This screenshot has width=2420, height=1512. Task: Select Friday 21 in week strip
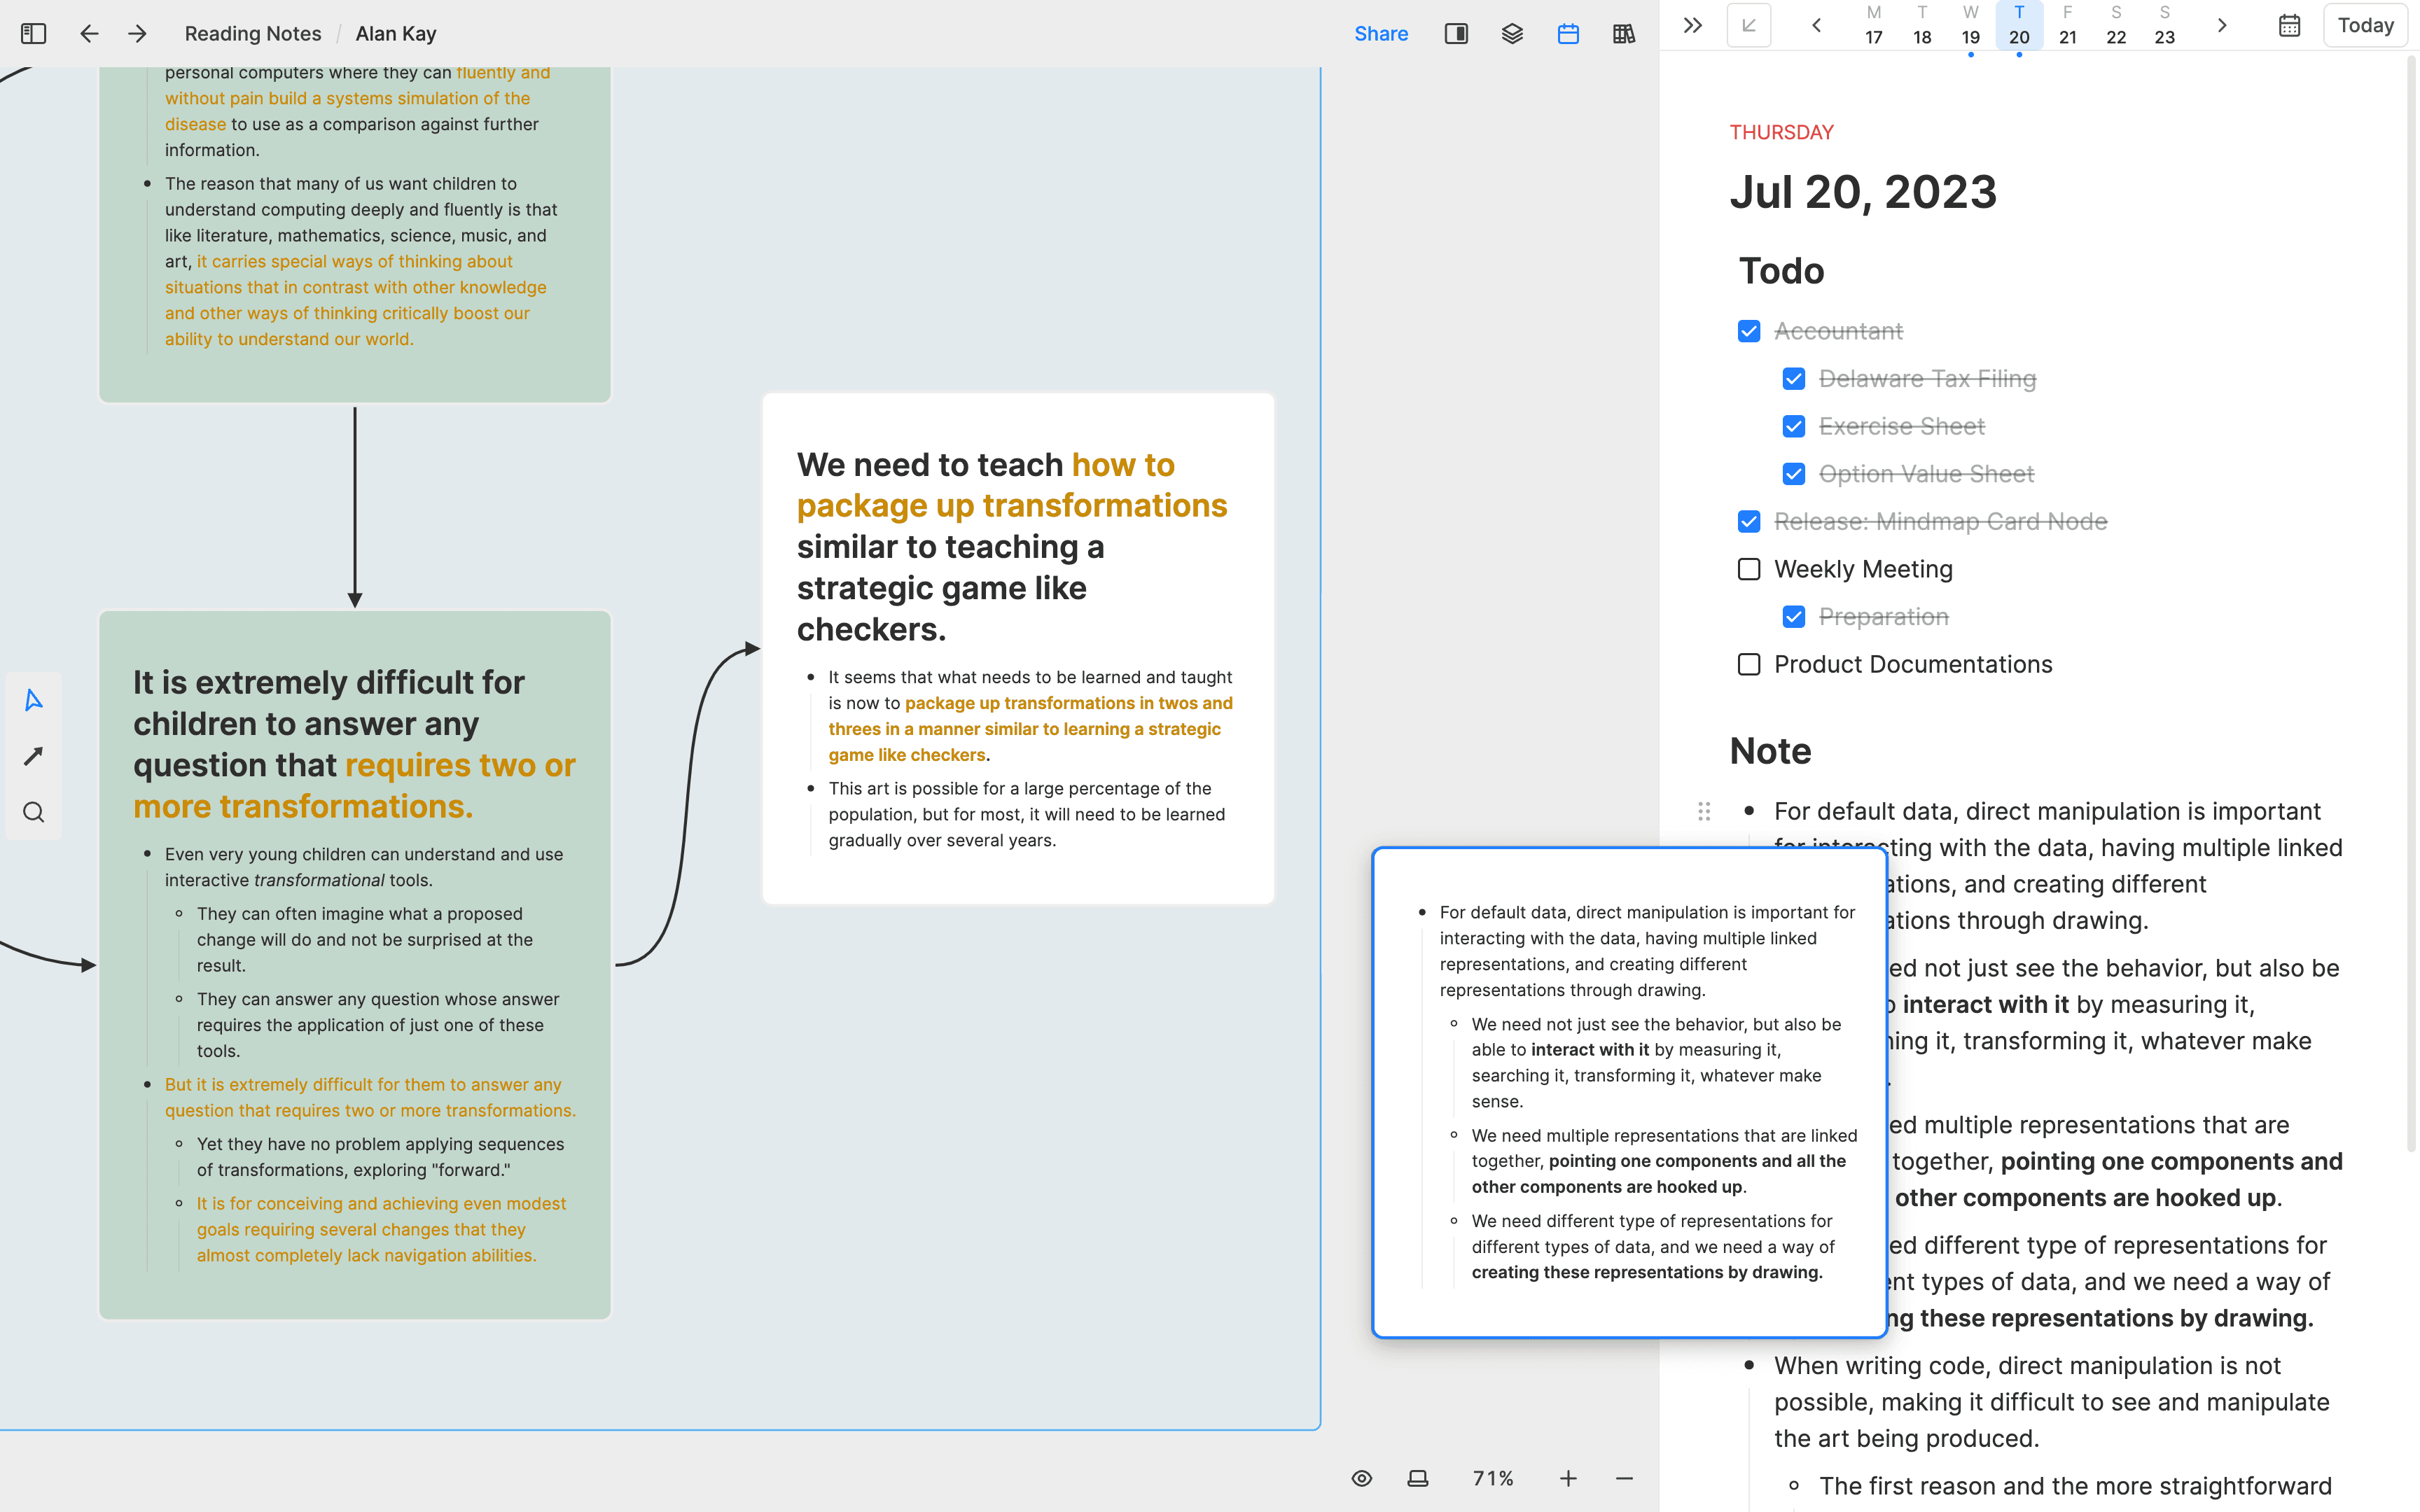[x=2068, y=25]
